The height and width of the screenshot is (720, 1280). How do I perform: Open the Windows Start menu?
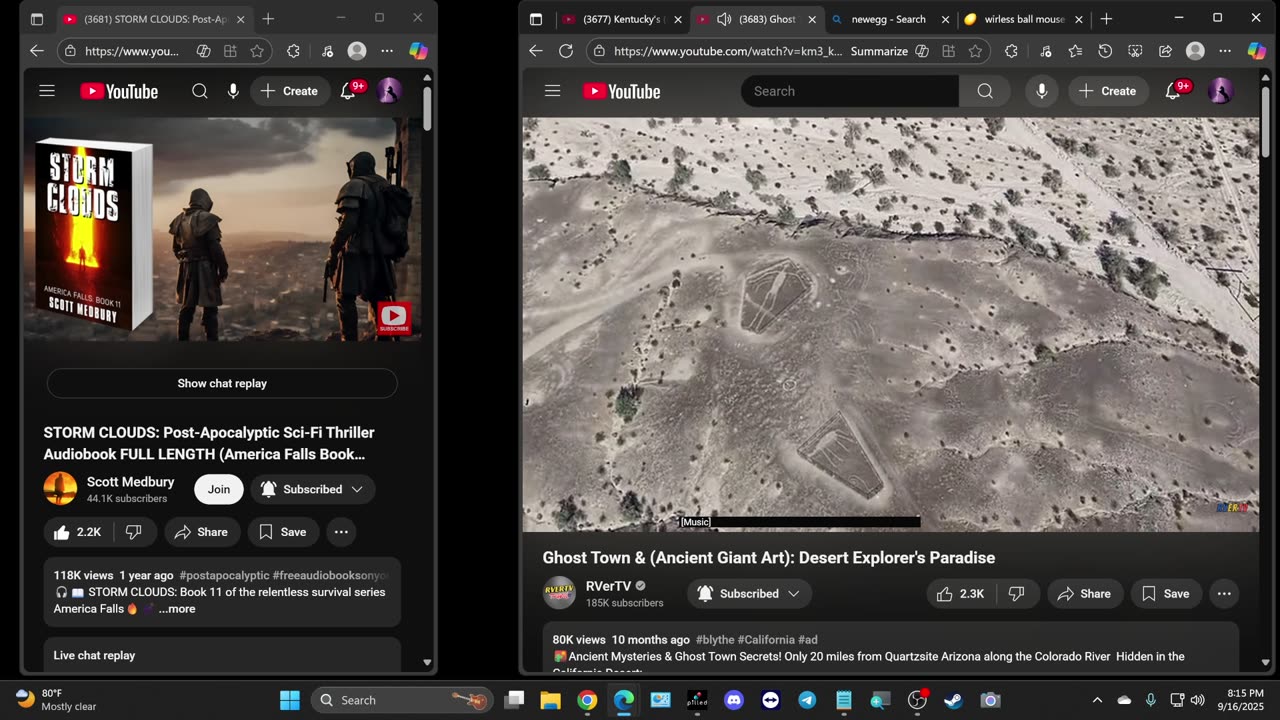290,700
